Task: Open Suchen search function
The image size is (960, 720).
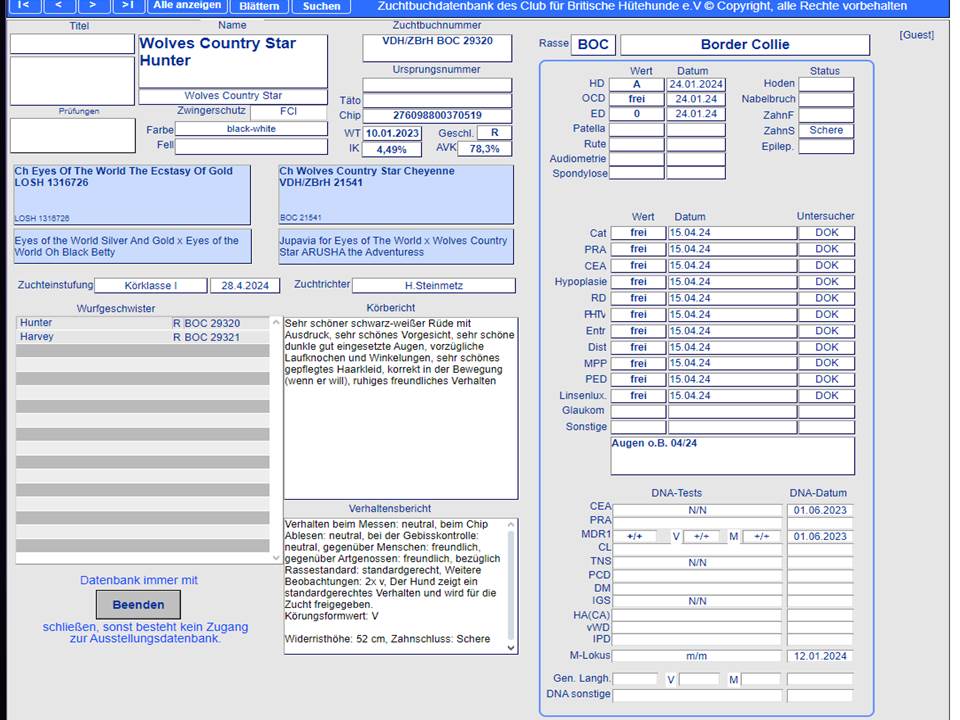Action: point(321,6)
